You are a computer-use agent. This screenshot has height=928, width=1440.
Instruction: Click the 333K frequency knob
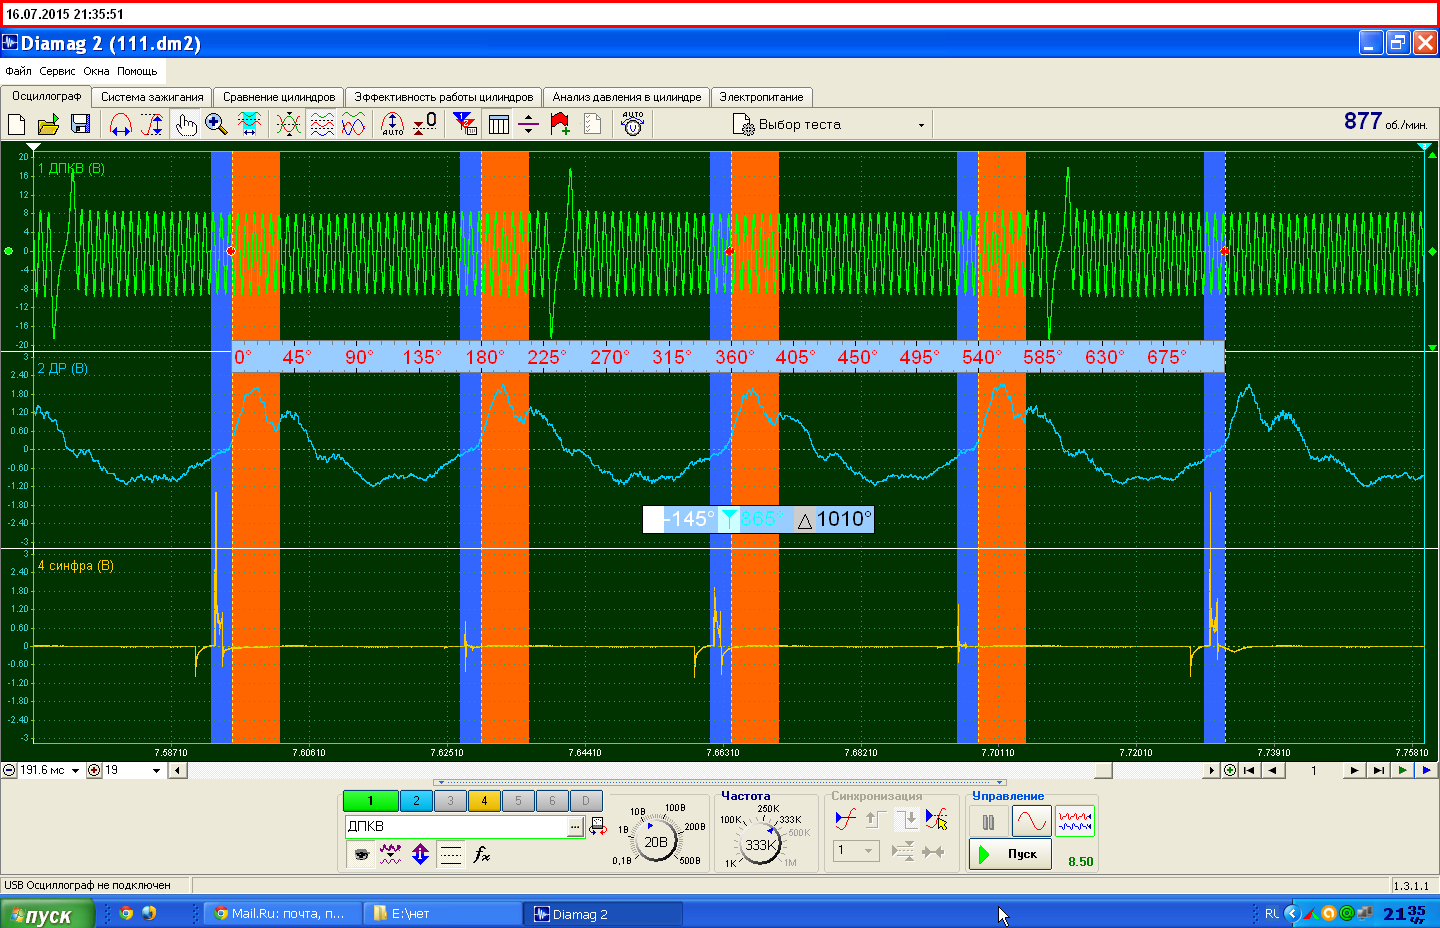(x=761, y=844)
